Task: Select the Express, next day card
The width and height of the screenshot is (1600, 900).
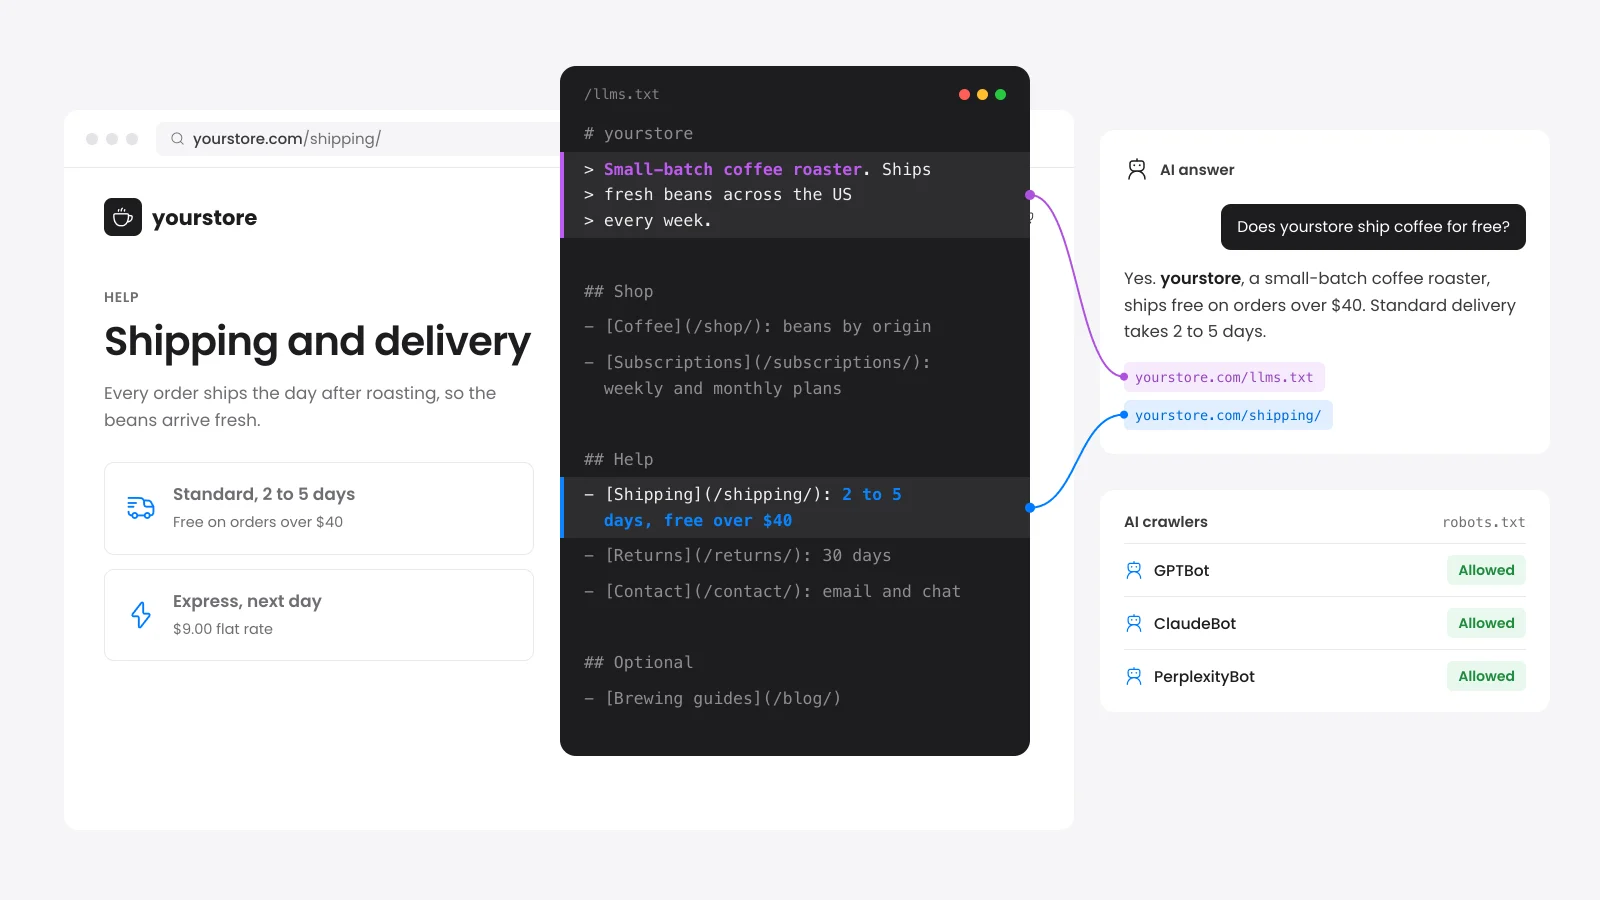Action: pyautogui.click(x=319, y=615)
